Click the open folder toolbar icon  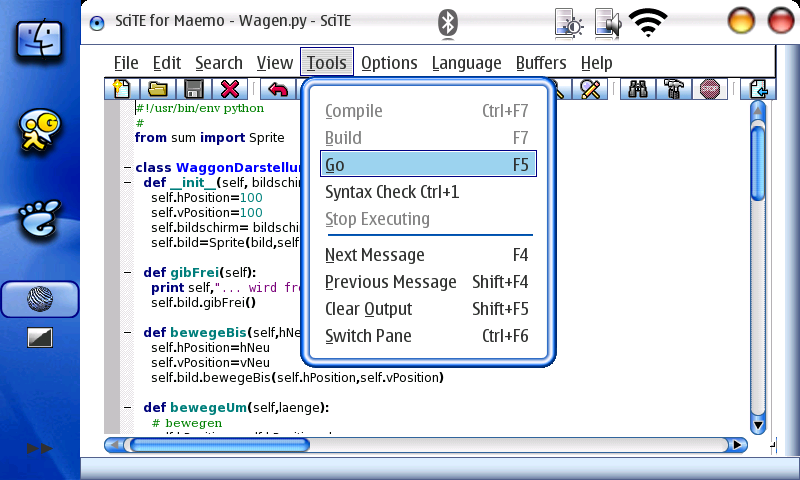click(158, 89)
